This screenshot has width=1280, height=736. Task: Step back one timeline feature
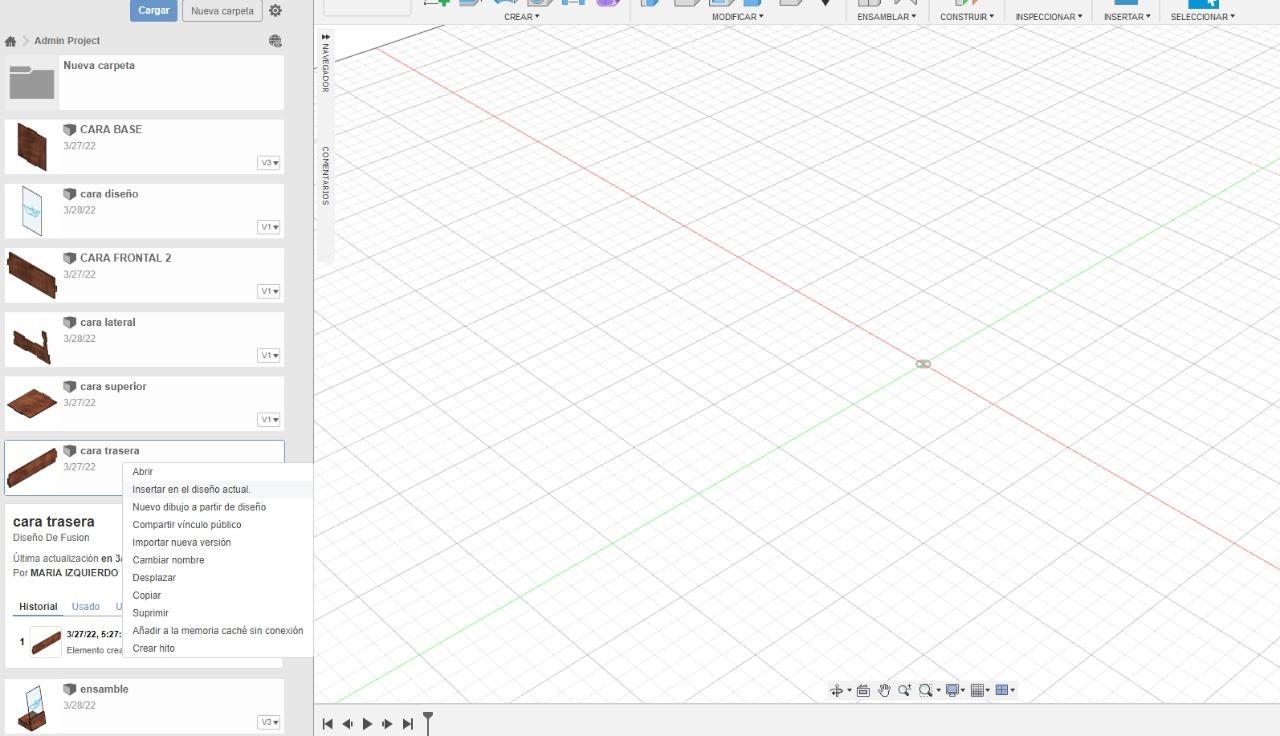click(347, 724)
